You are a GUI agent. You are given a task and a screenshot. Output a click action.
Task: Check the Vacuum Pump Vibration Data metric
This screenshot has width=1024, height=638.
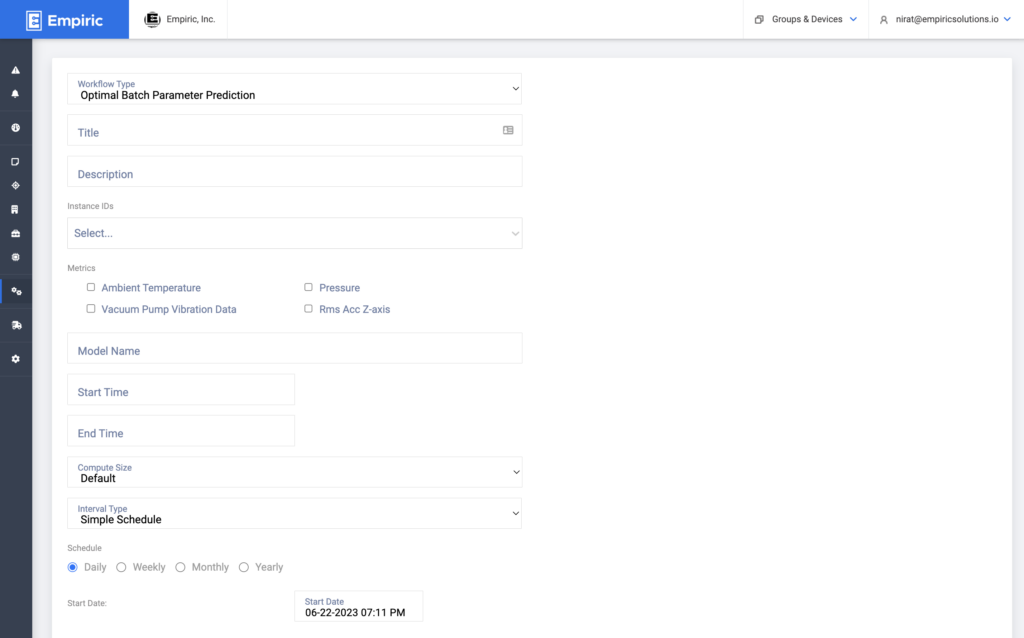(x=91, y=309)
